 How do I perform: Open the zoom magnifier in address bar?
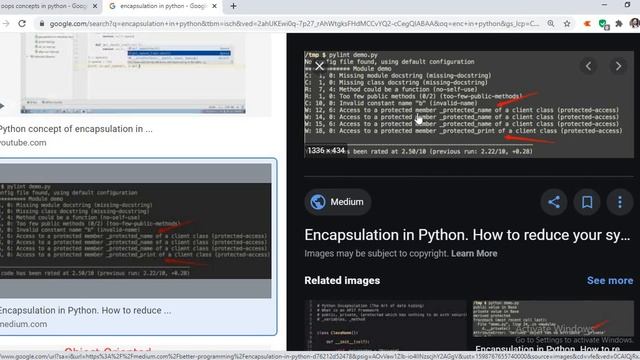(551, 24)
